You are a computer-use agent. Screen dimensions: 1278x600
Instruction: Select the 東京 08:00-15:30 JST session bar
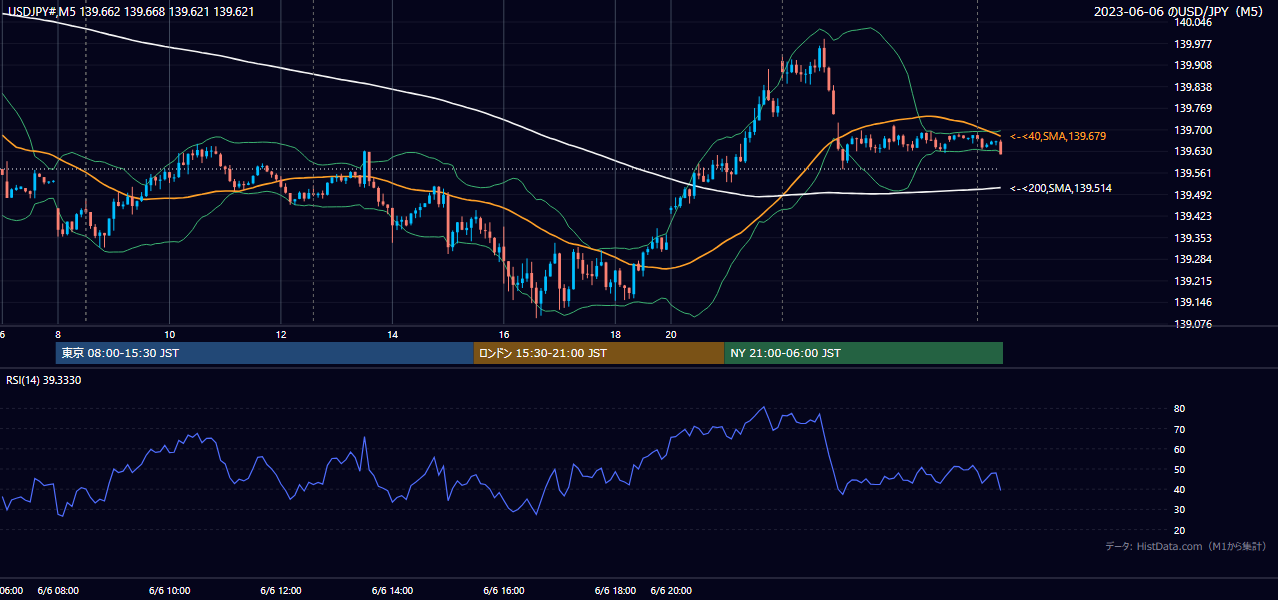pyautogui.click(x=264, y=353)
